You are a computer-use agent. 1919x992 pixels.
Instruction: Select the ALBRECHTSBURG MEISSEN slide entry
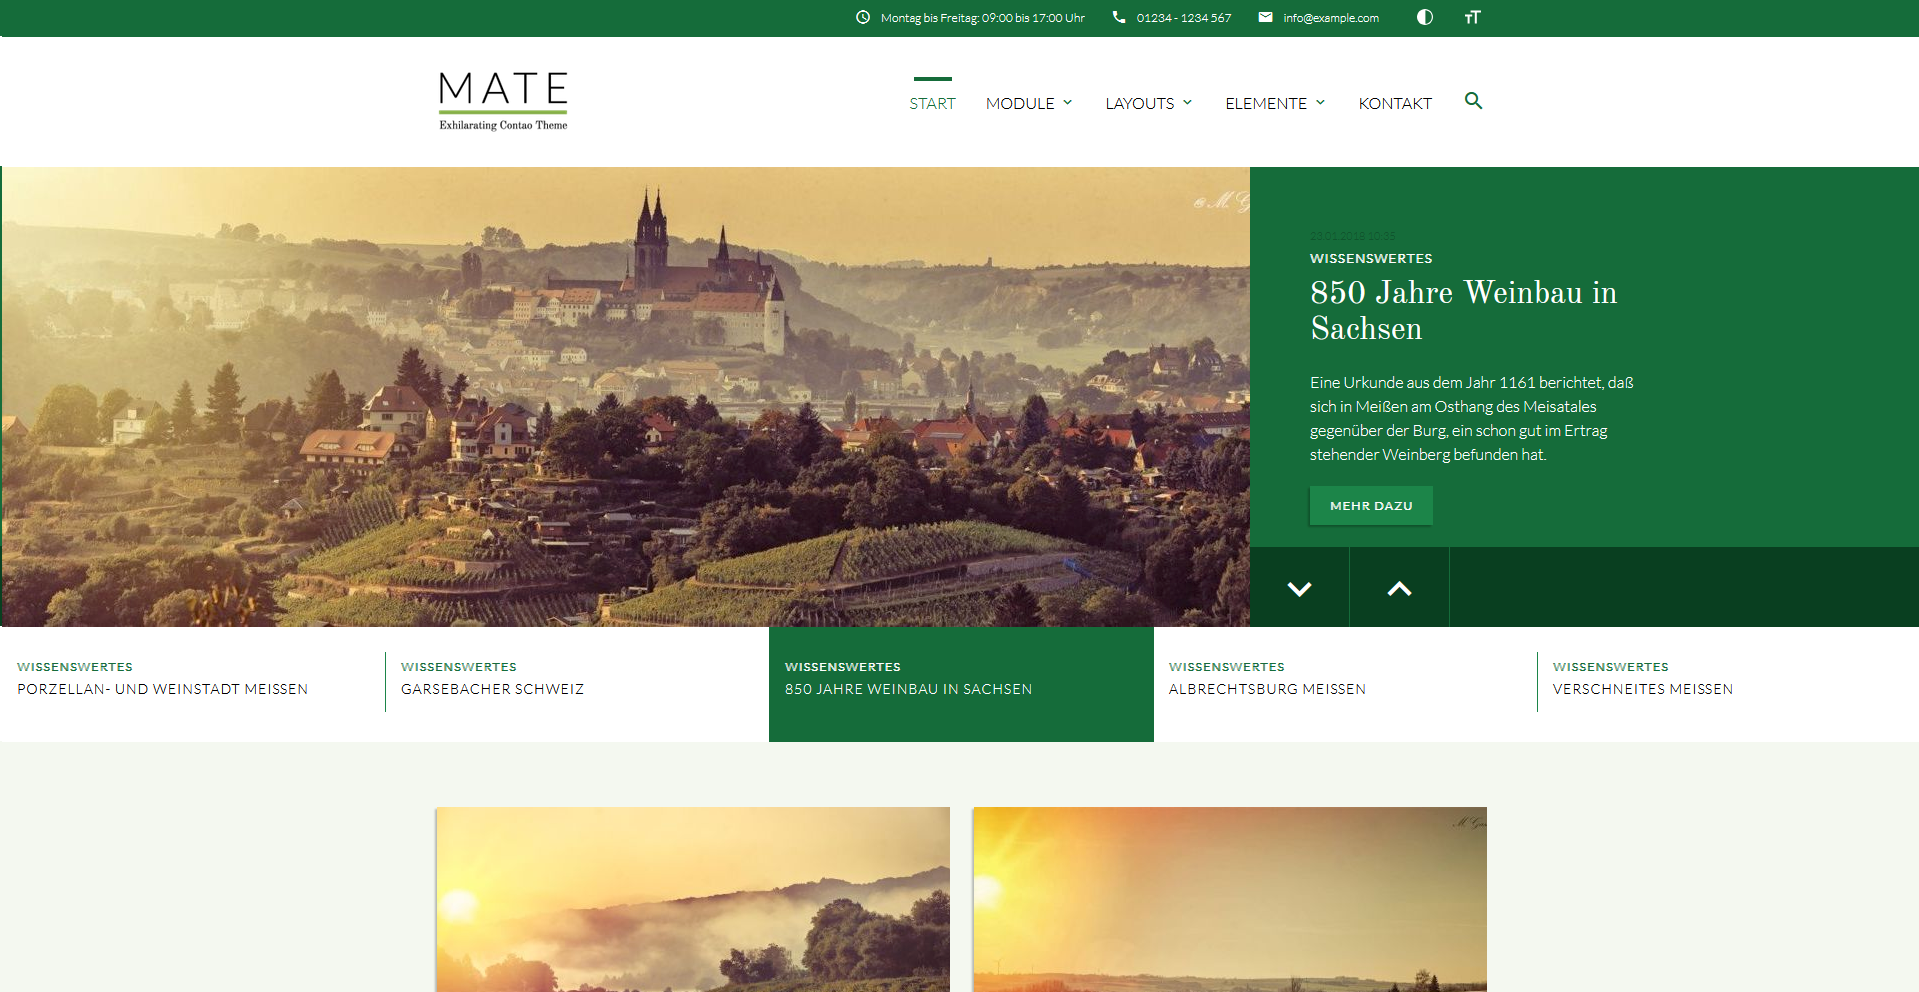[x=1266, y=688]
